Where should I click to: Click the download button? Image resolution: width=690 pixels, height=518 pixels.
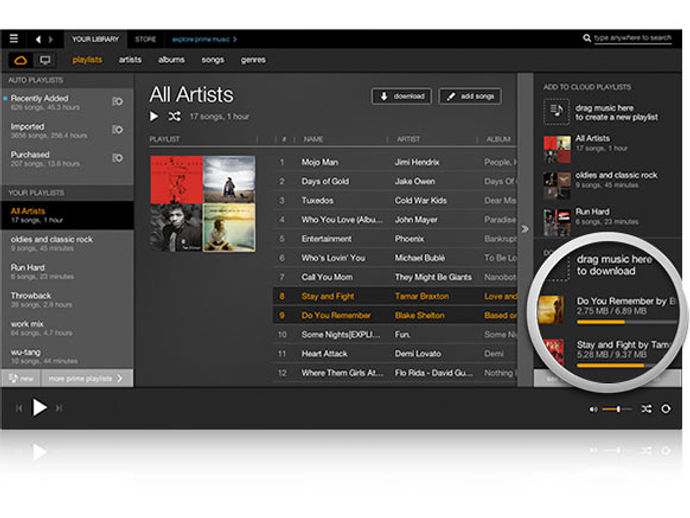click(x=401, y=96)
